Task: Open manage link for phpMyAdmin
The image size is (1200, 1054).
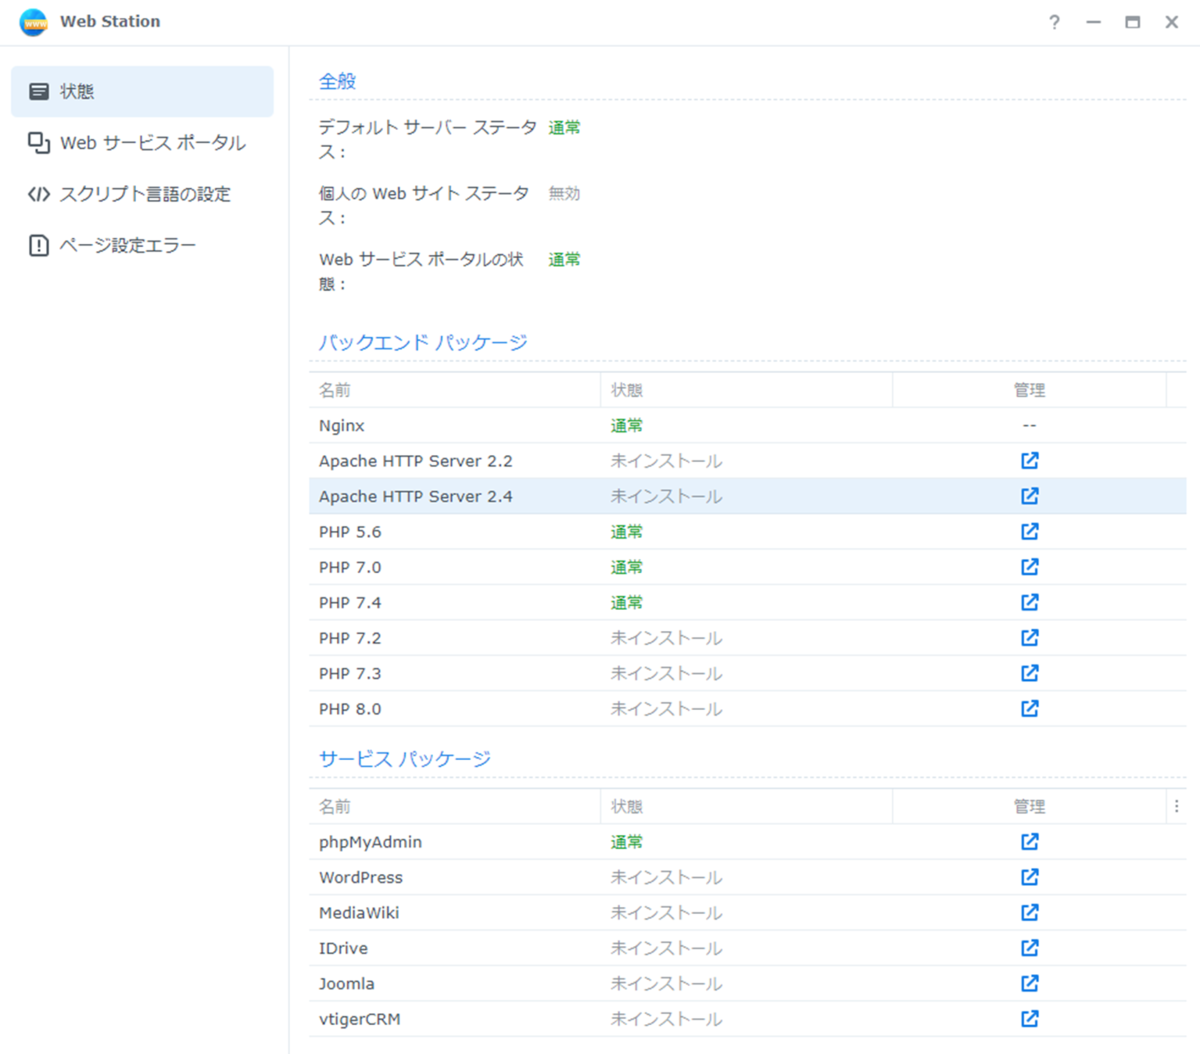Action: coord(1029,842)
